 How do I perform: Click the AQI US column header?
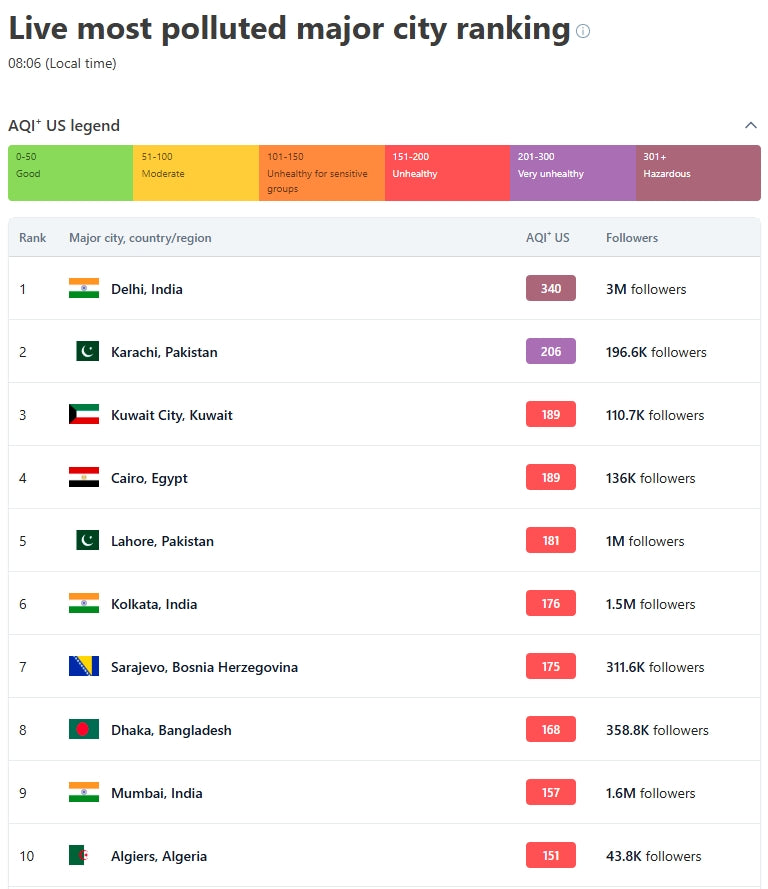[547, 238]
